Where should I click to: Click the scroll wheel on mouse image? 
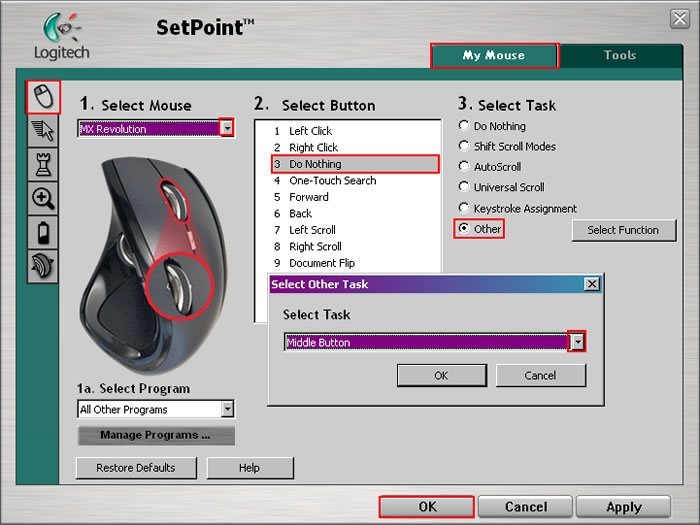[175, 200]
